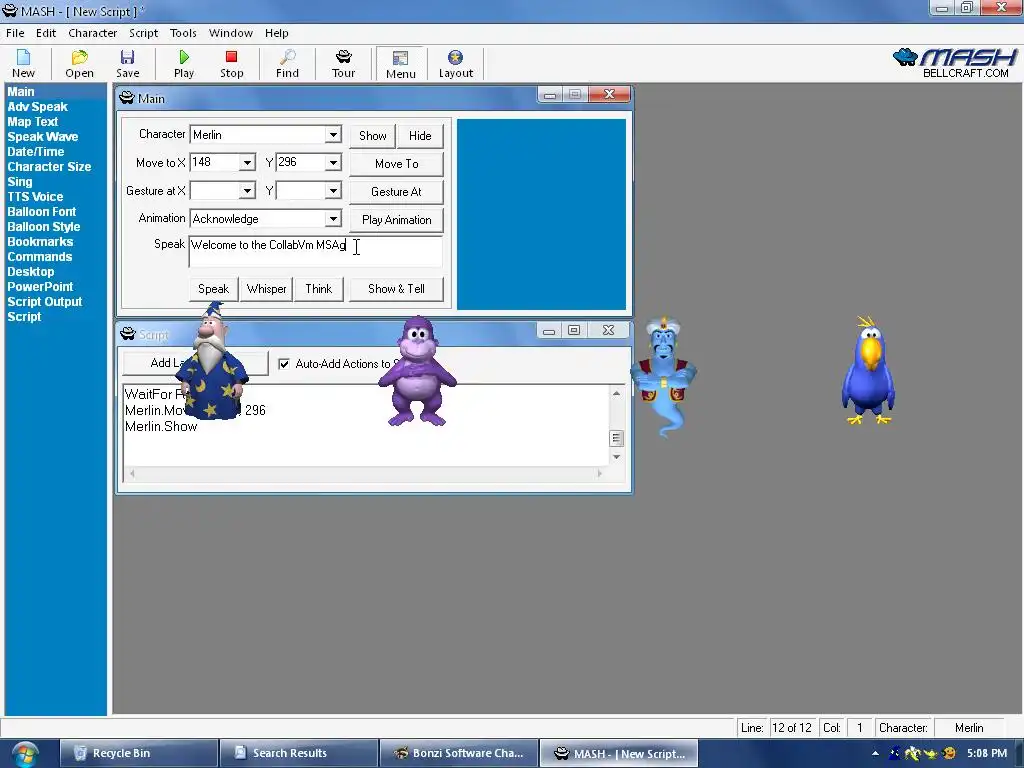Open the Window menu
The width and height of the screenshot is (1024, 768).
point(231,33)
